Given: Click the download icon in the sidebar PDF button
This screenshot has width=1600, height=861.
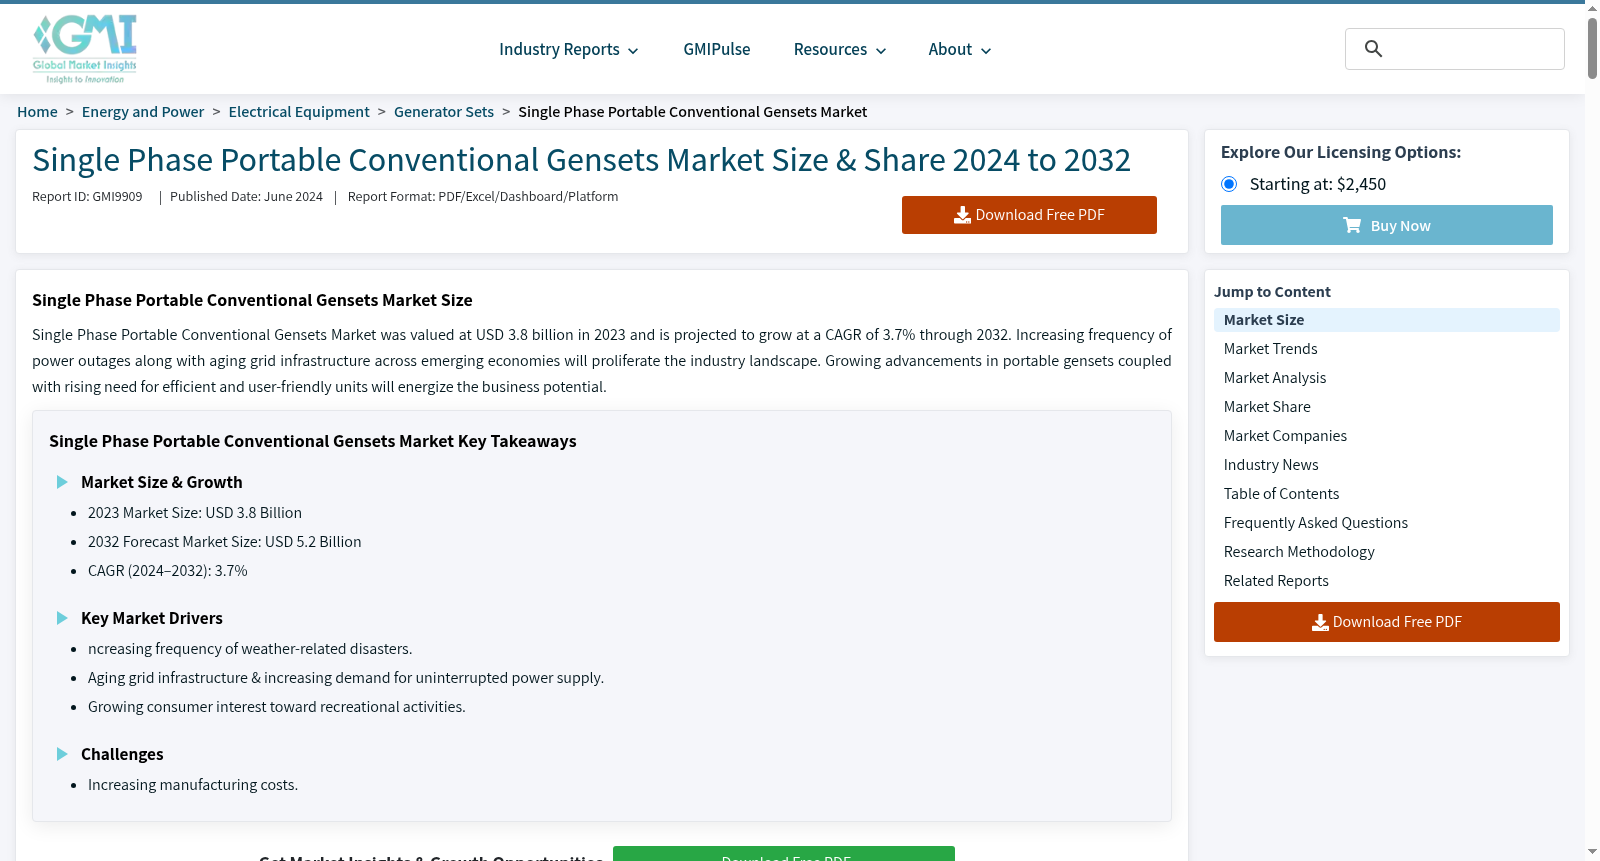Looking at the screenshot, I should click(x=1320, y=622).
